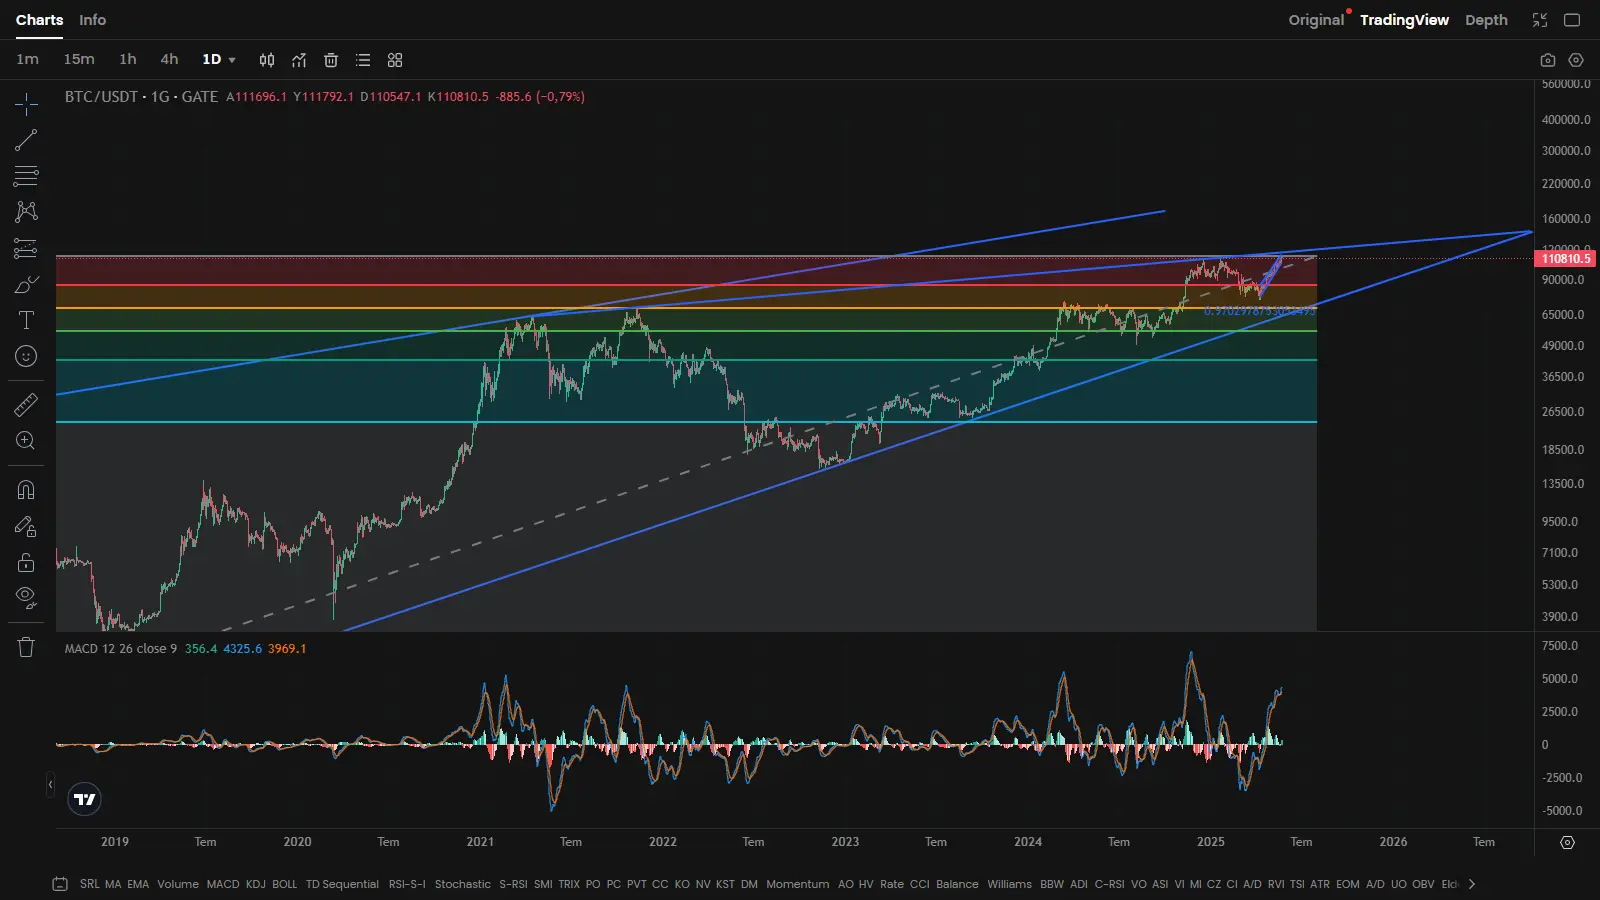Screen dimensions: 1600x900
Task: Switch to the Info tab
Action: [x=93, y=20]
